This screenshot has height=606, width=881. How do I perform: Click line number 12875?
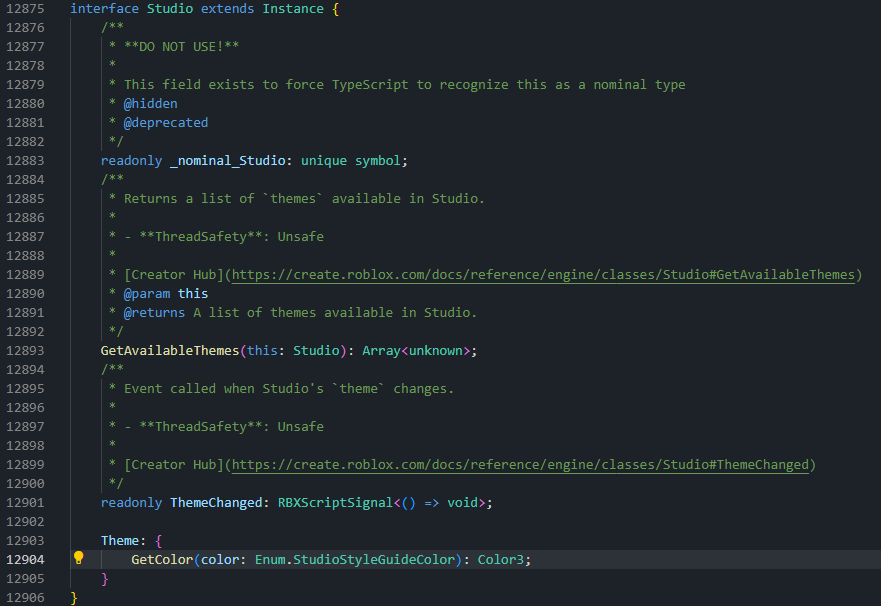[25, 9]
